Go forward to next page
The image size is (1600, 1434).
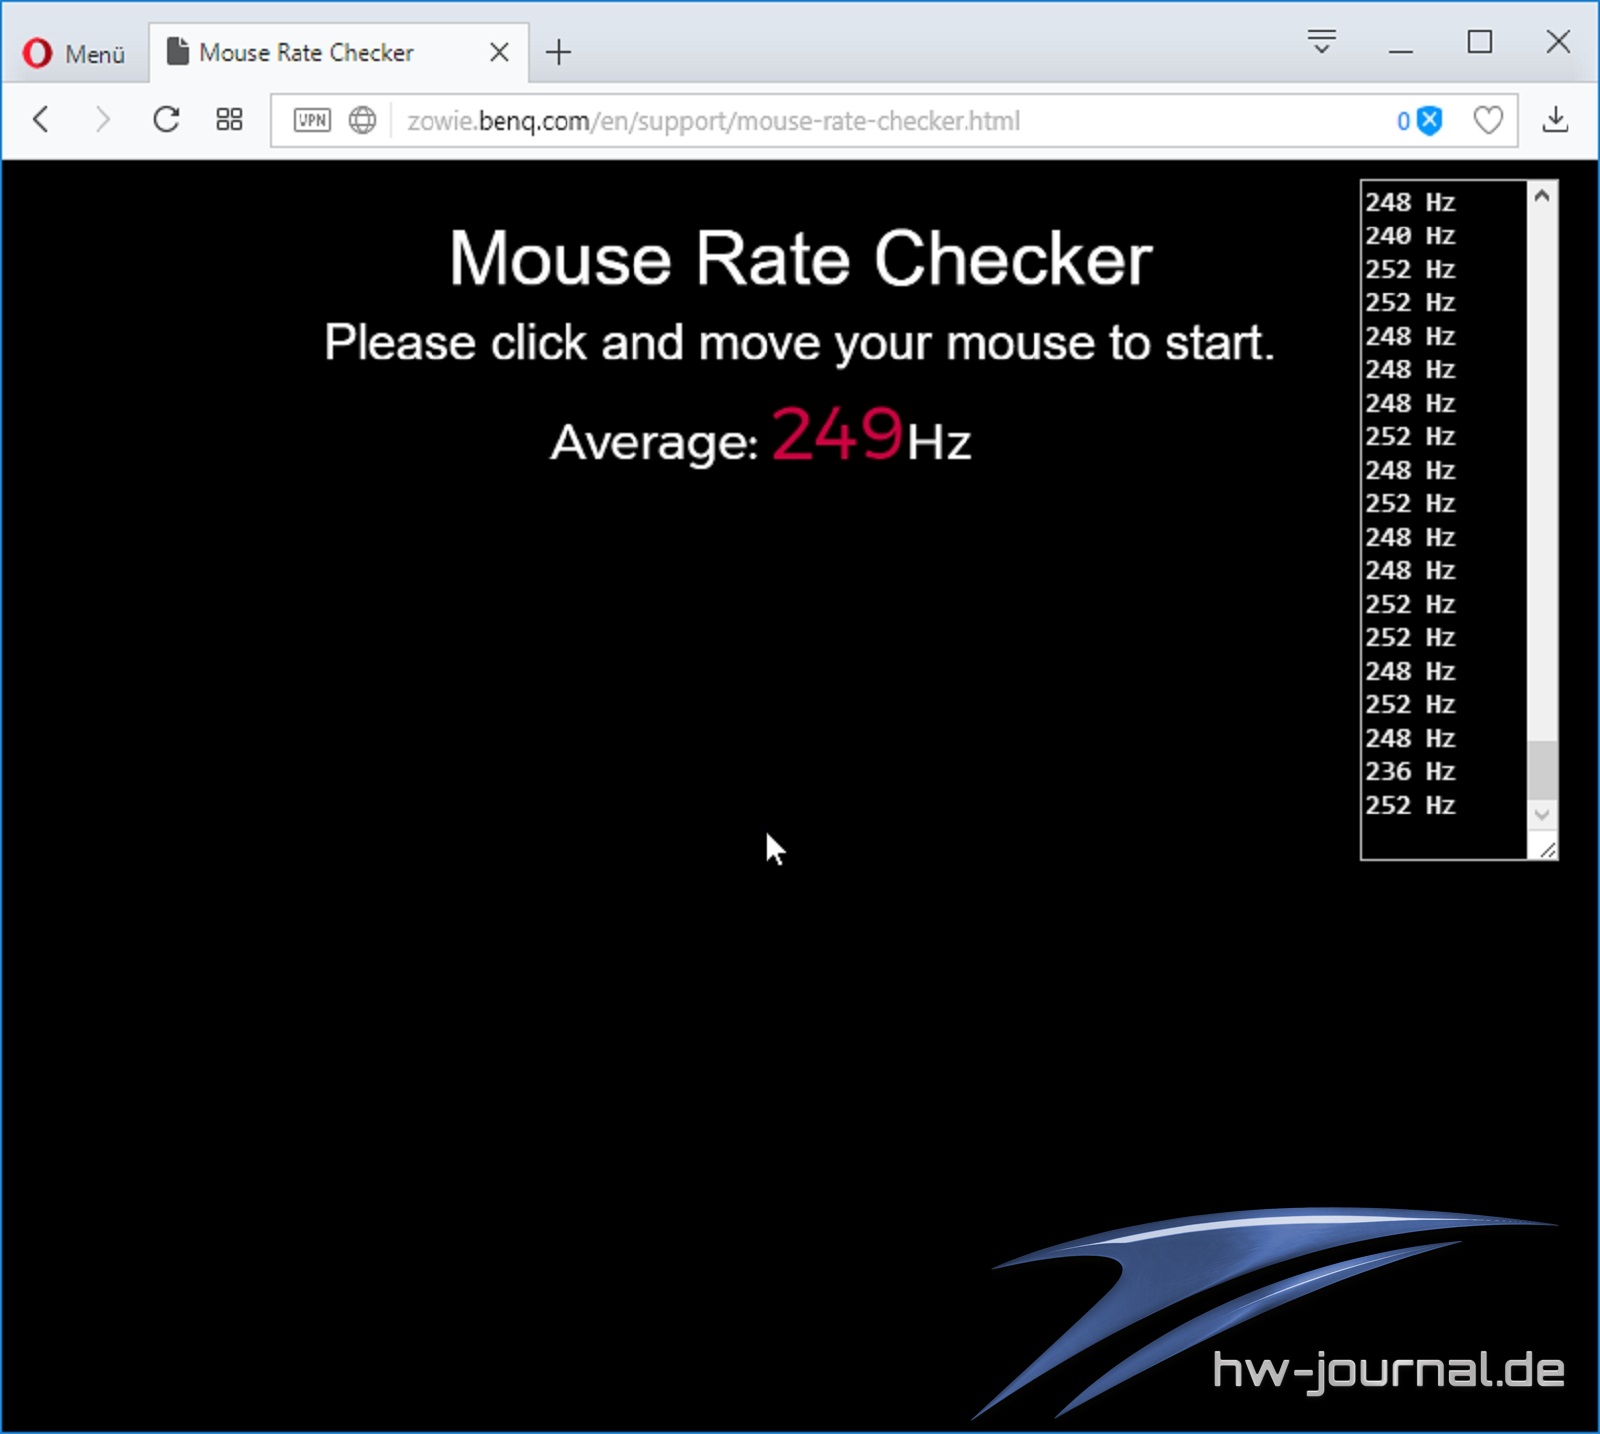102,120
